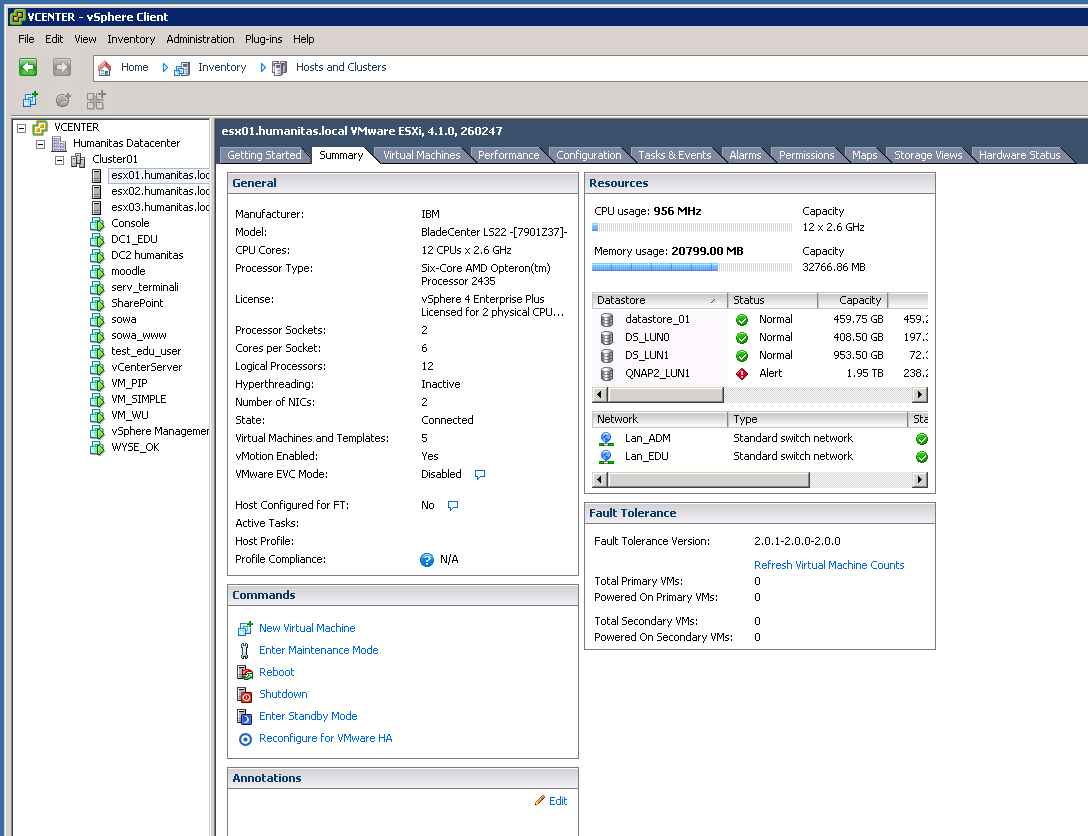Open the Hardware Status tab
The height and width of the screenshot is (836, 1088).
tap(1019, 155)
